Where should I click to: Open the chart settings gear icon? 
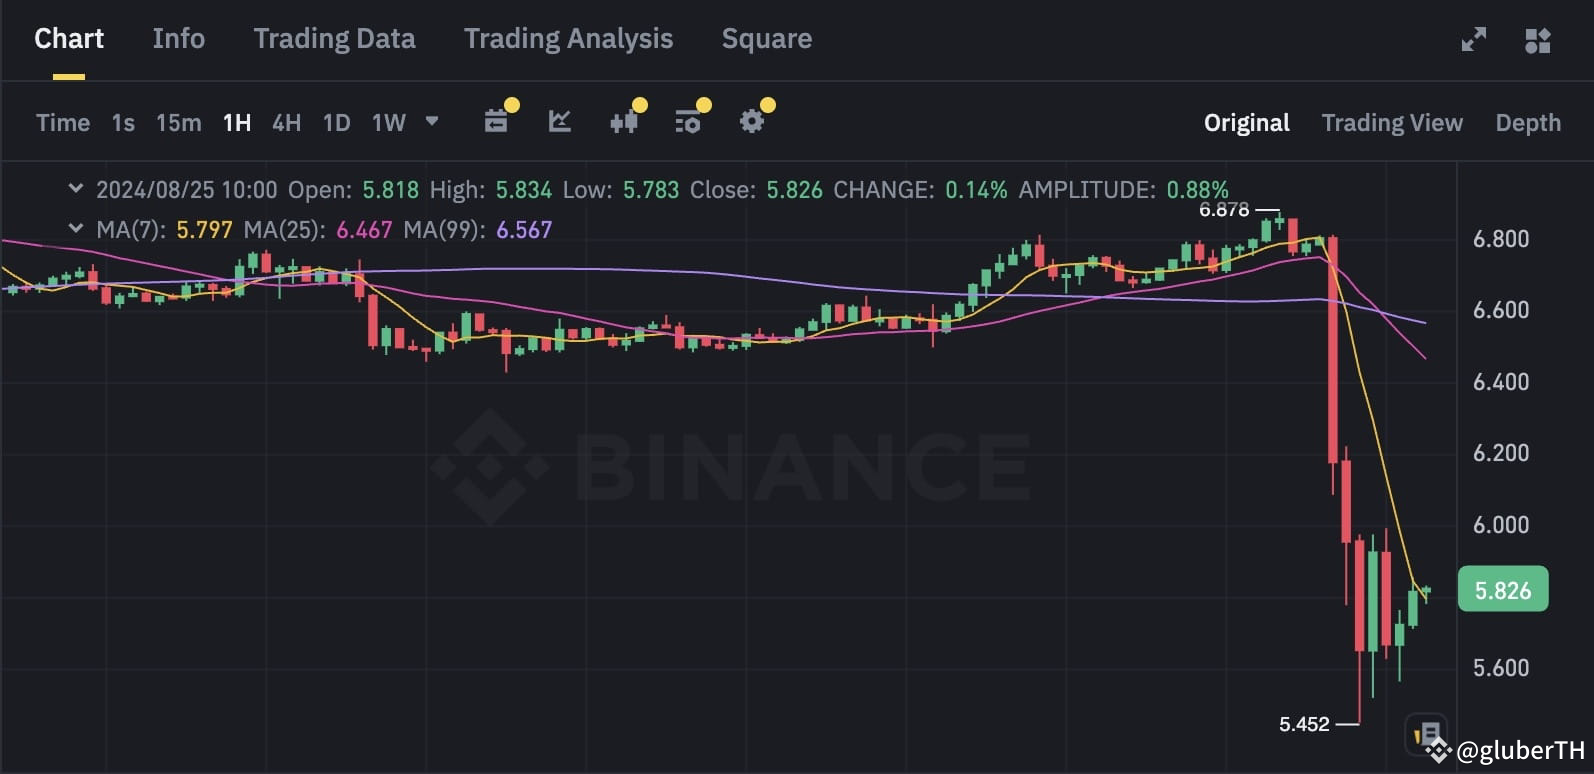coord(752,122)
